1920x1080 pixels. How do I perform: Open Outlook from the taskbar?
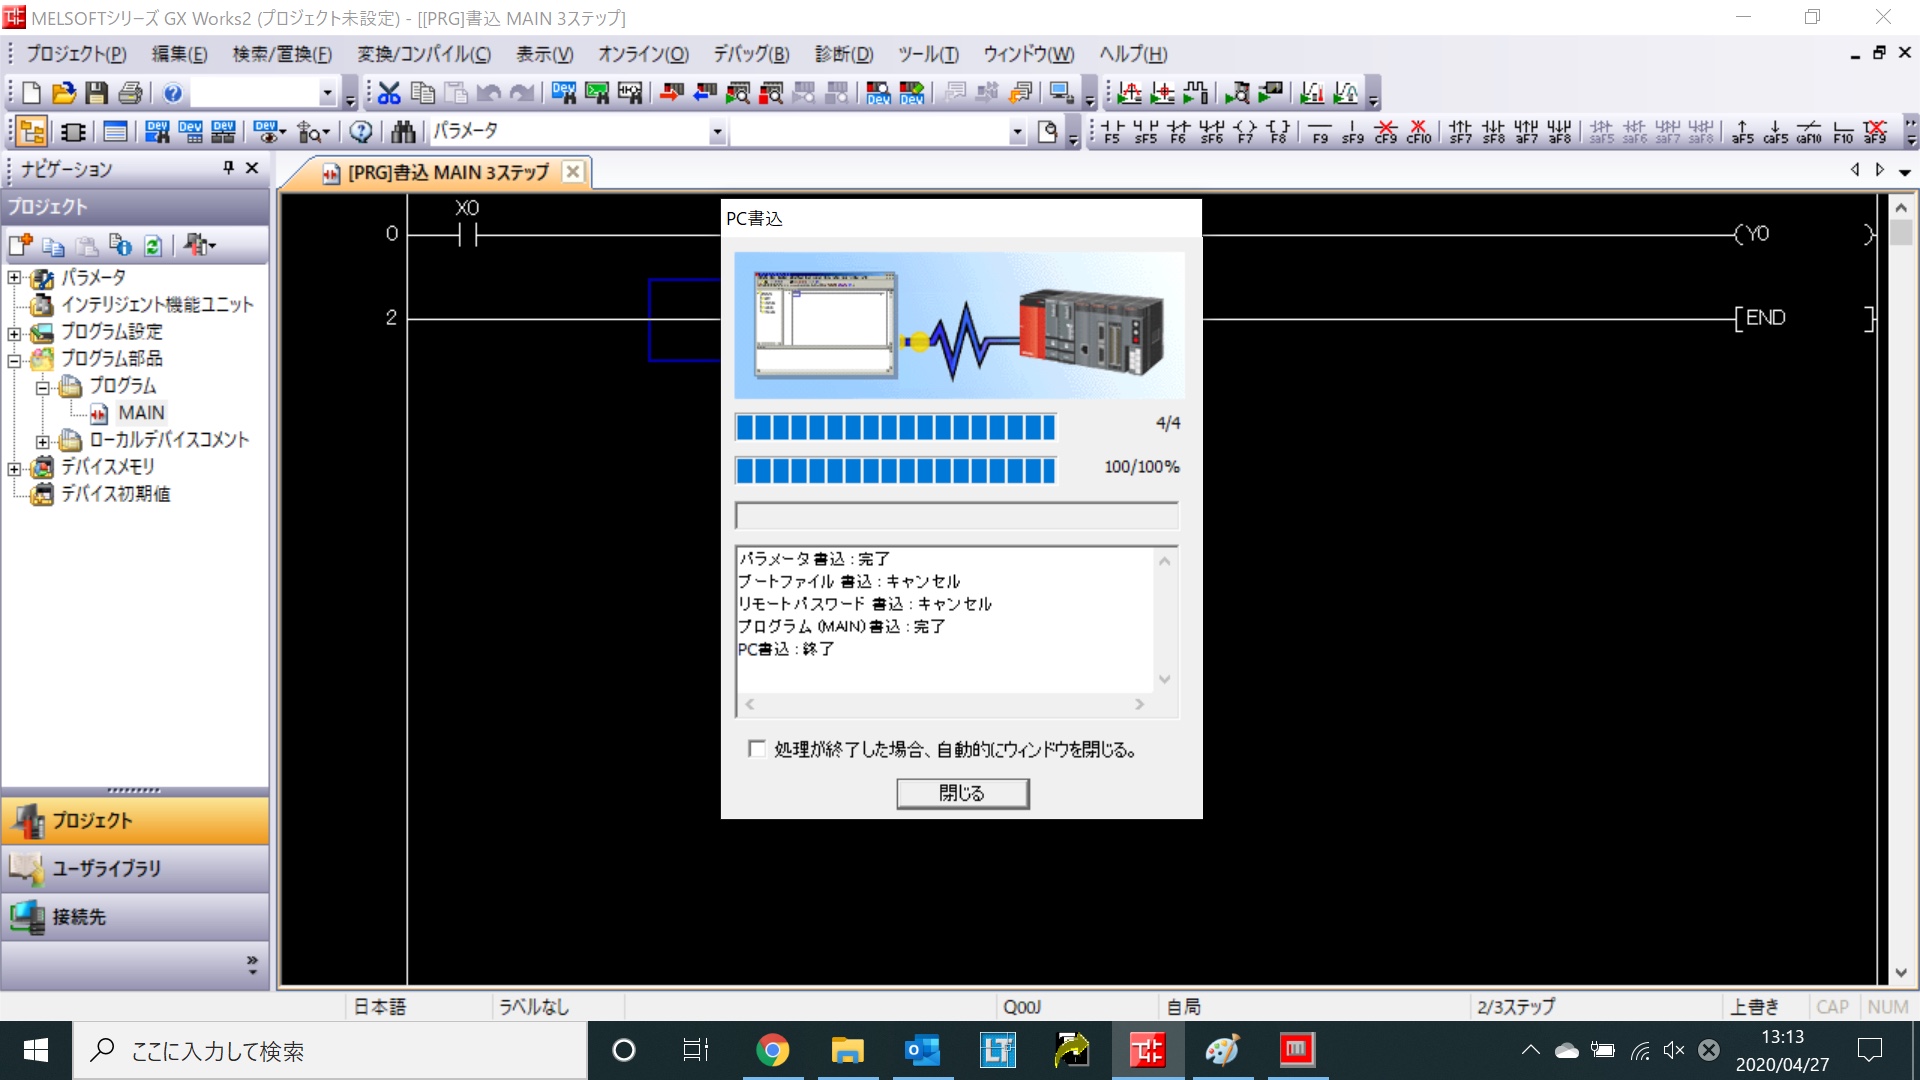click(x=922, y=1050)
